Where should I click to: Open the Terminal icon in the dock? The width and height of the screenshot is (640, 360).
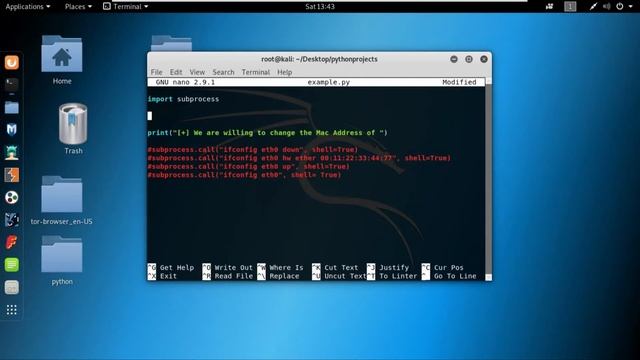coord(12,84)
